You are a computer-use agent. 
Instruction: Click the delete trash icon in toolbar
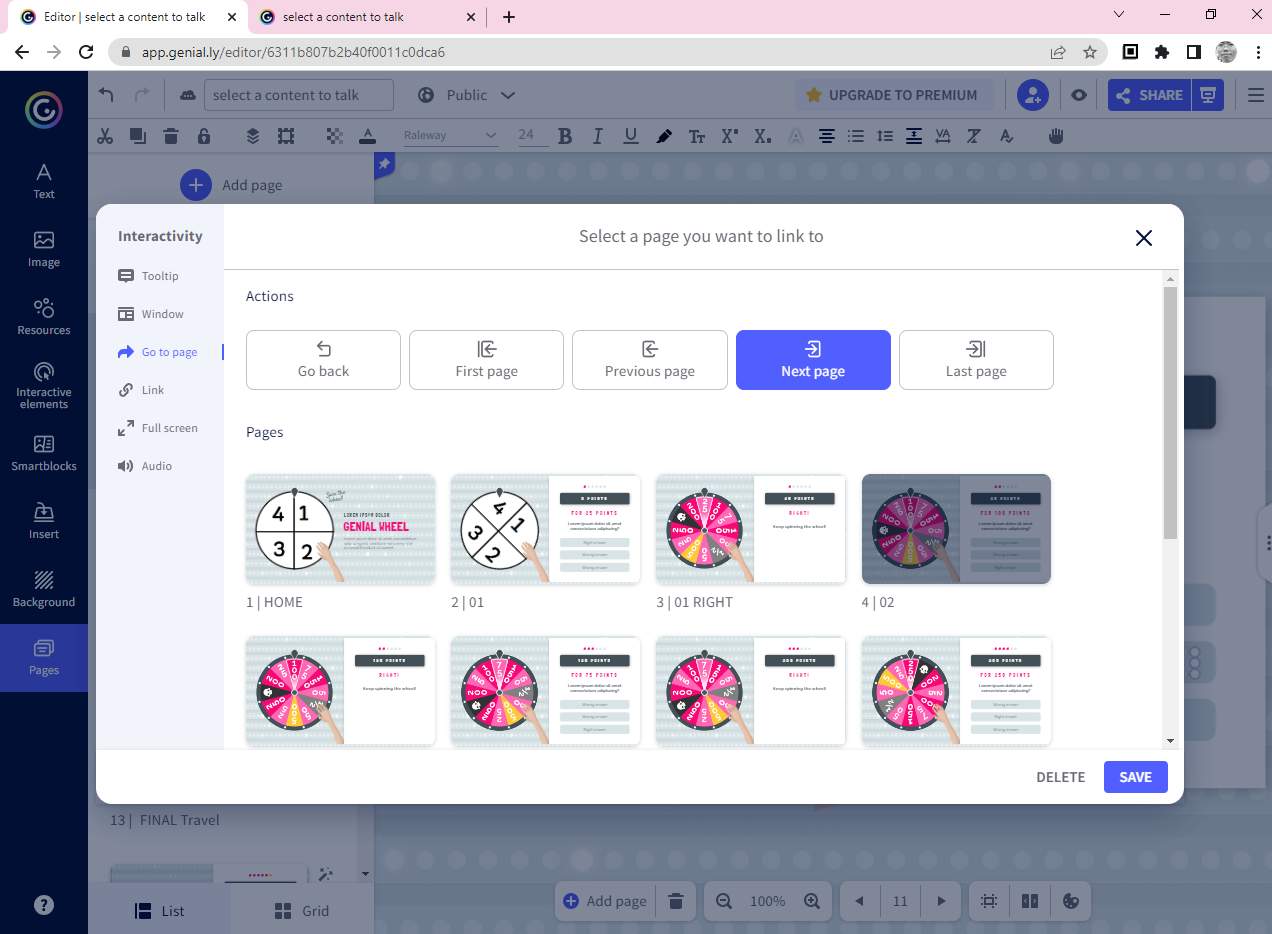coord(171,136)
